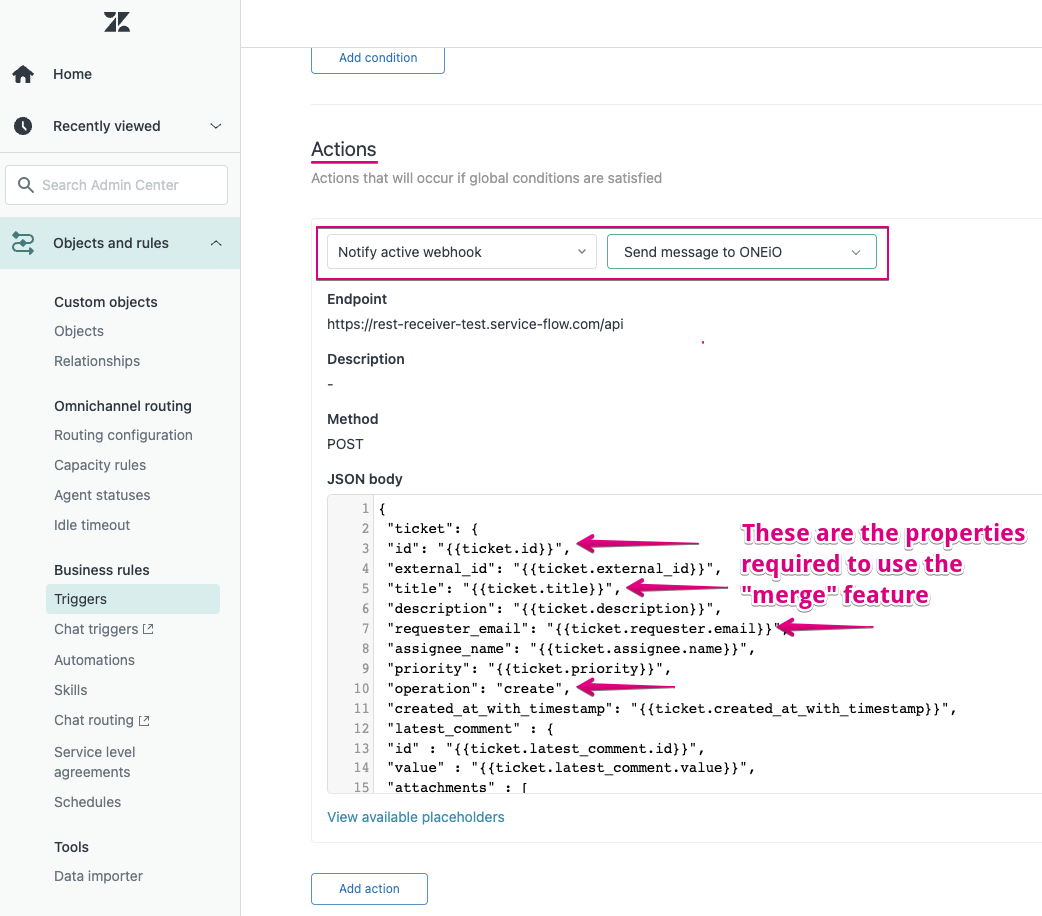Click the Recently viewed clock icon
The height and width of the screenshot is (916, 1042).
click(x=23, y=126)
